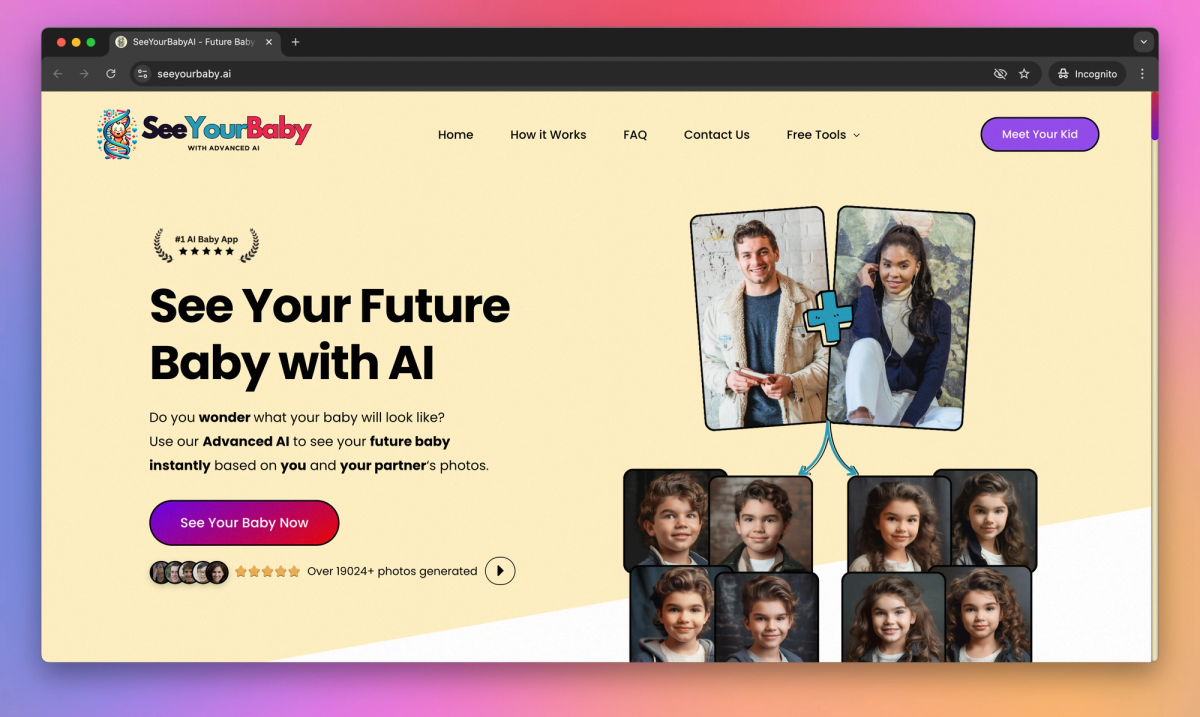Open the Chrome three-dot menu
The height and width of the screenshot is (717, 1200).
(1142, 74)
